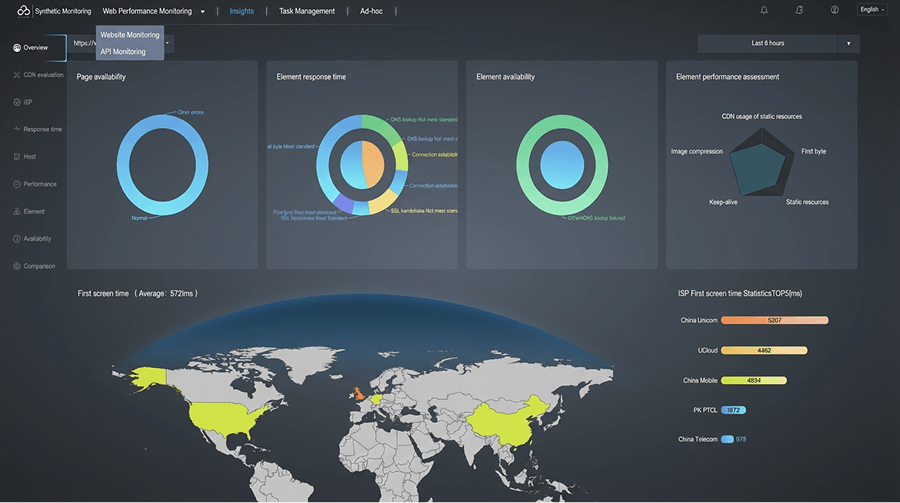
Task: Open the user account icon
Action: [835, 10]
